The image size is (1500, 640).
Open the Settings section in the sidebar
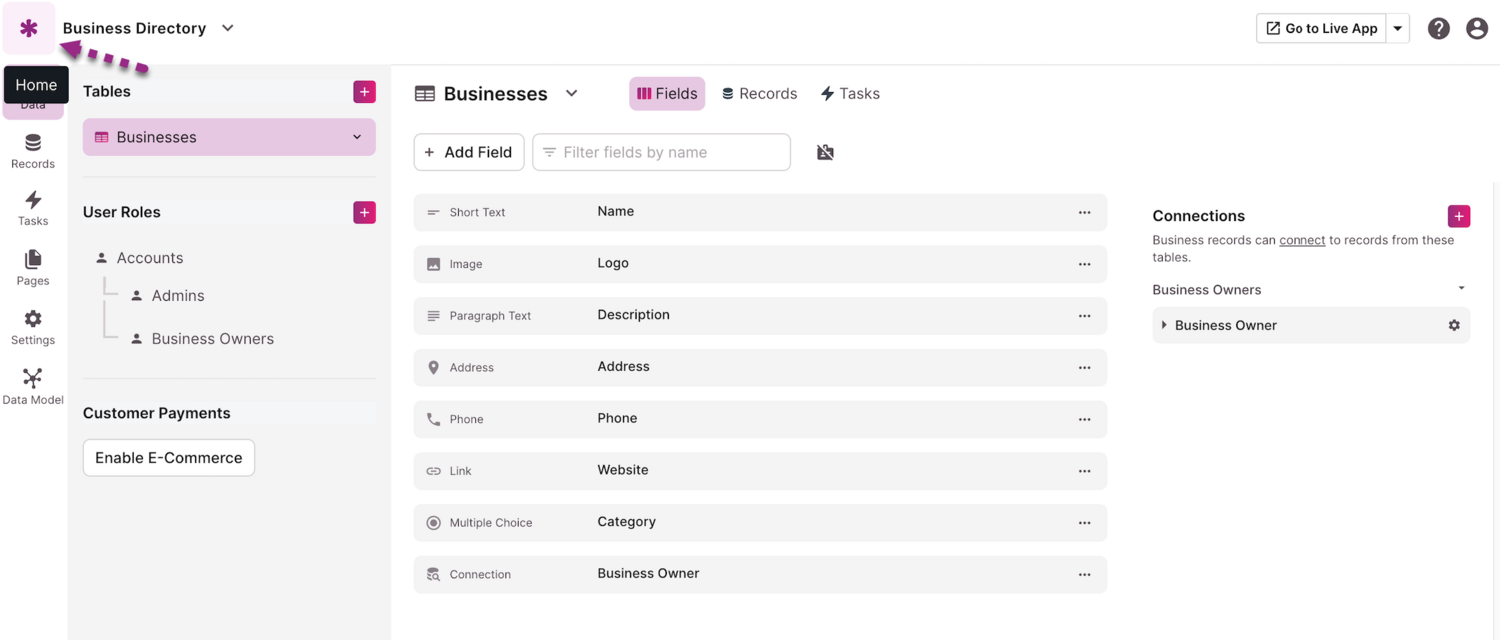click(x=32, y=326)
